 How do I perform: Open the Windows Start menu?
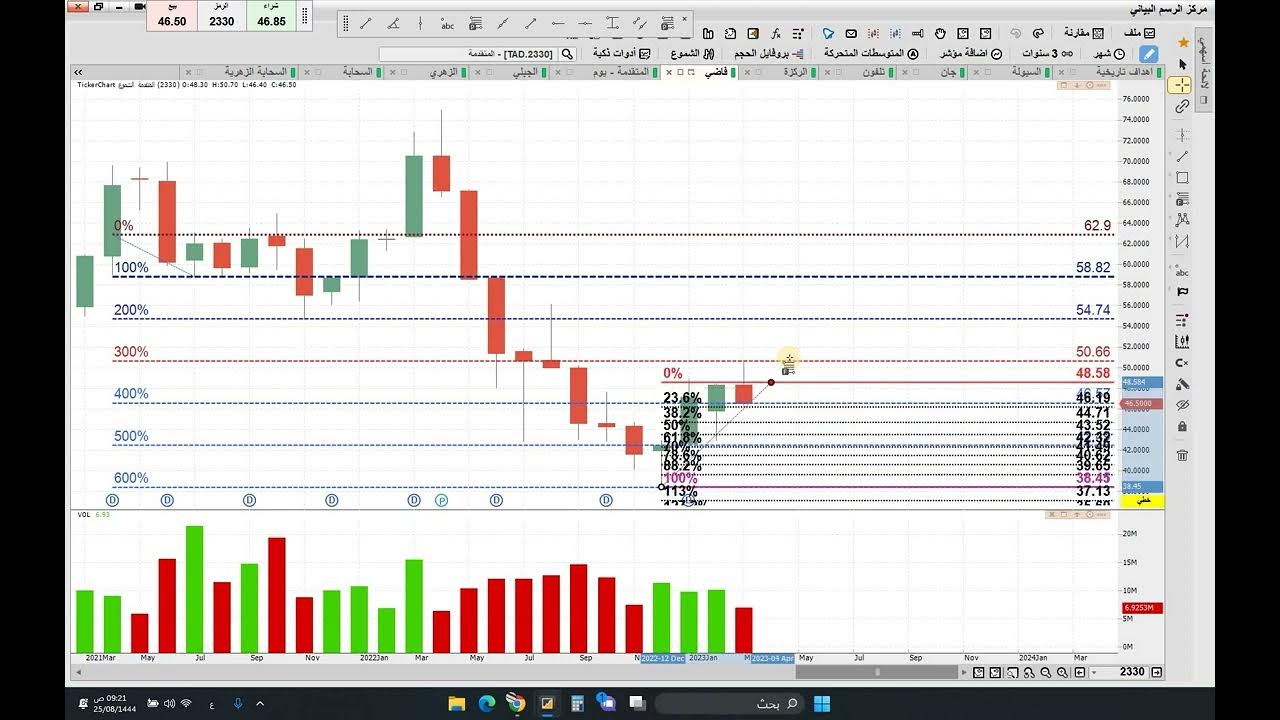[x=821, y=703]
